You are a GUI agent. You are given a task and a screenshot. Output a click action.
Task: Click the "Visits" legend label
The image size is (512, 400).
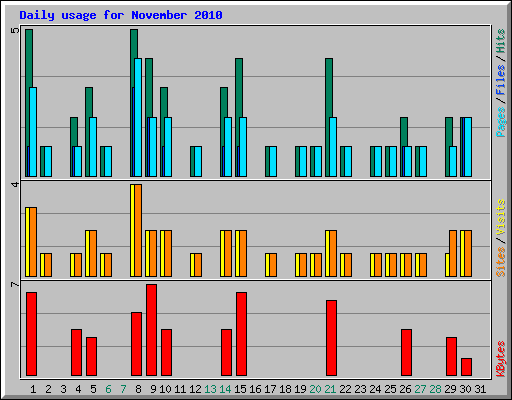[x=500, y=218]
